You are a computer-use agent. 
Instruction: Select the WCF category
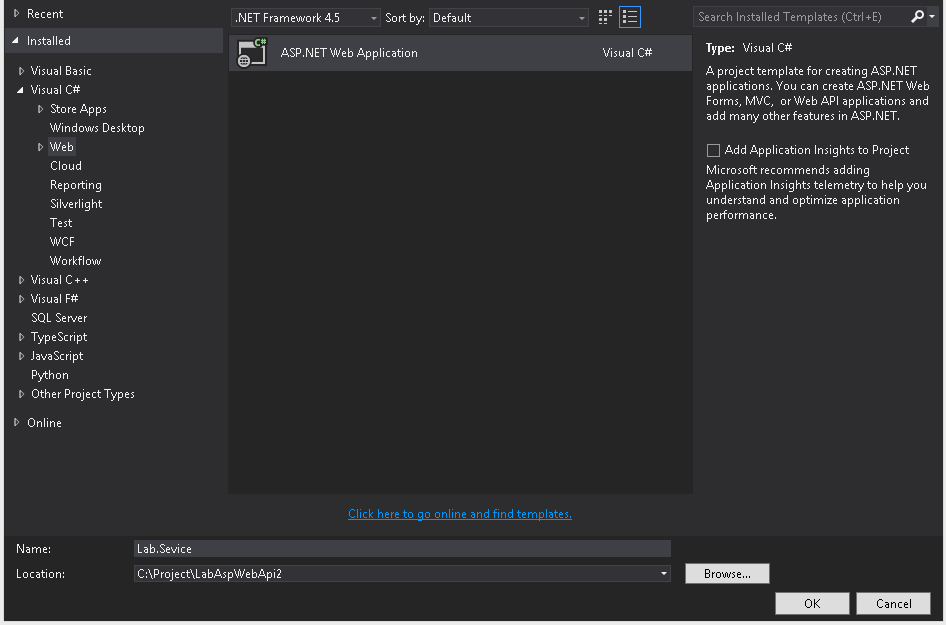pyautogui.click(x=62, y=242)
